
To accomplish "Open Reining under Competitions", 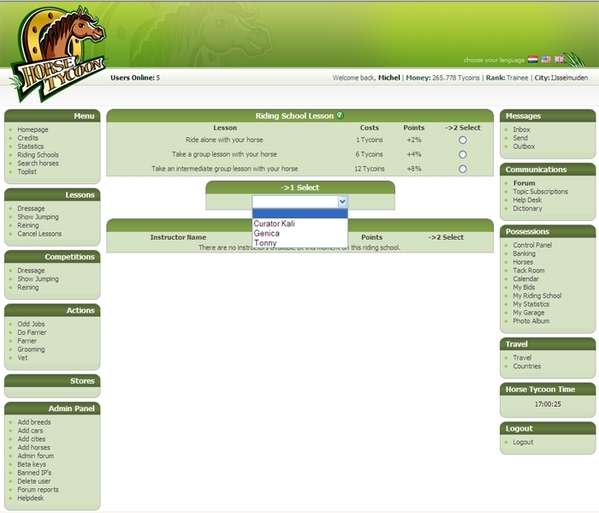I will 28,287.
